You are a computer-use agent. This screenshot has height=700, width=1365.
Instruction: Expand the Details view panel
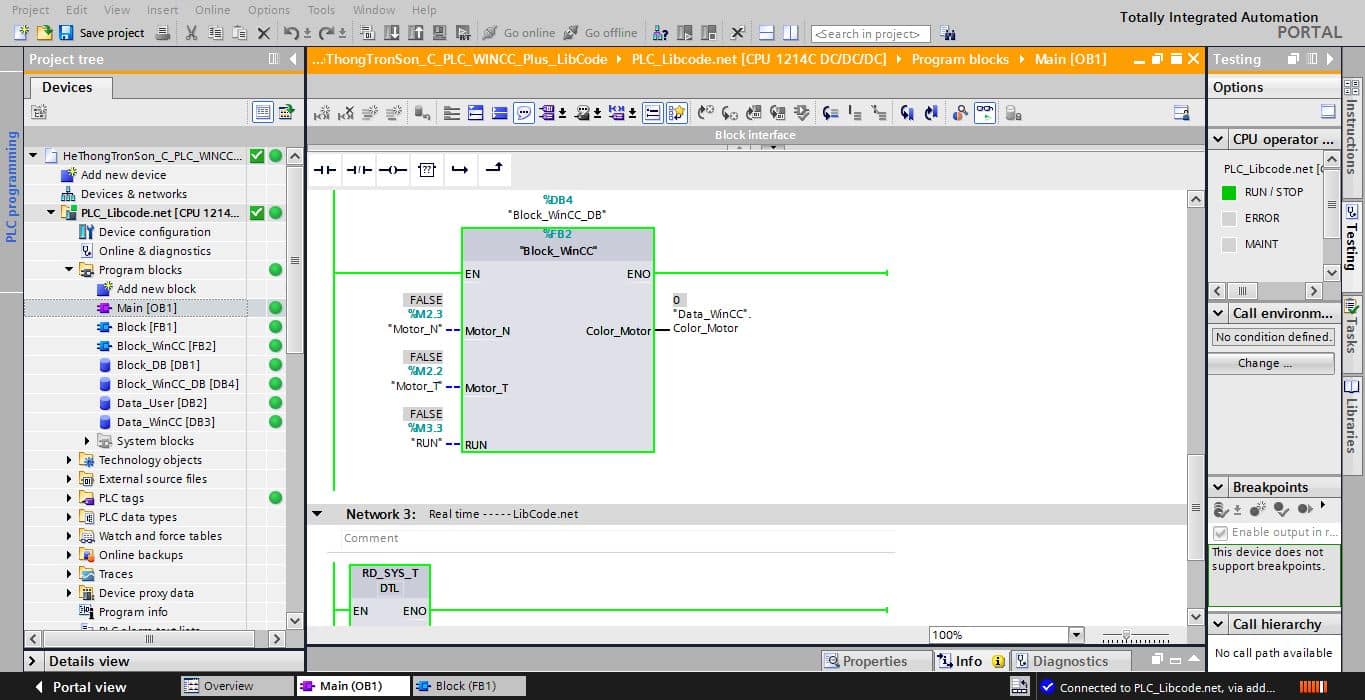pos(33,661)
